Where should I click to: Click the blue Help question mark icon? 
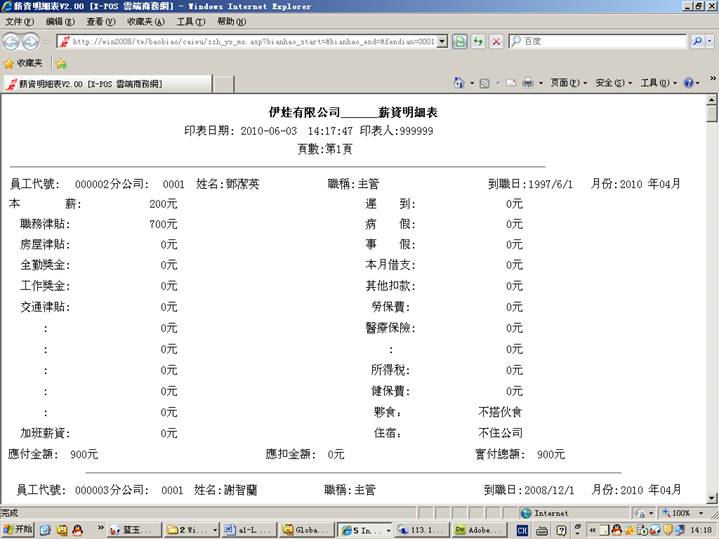[689, 83]
